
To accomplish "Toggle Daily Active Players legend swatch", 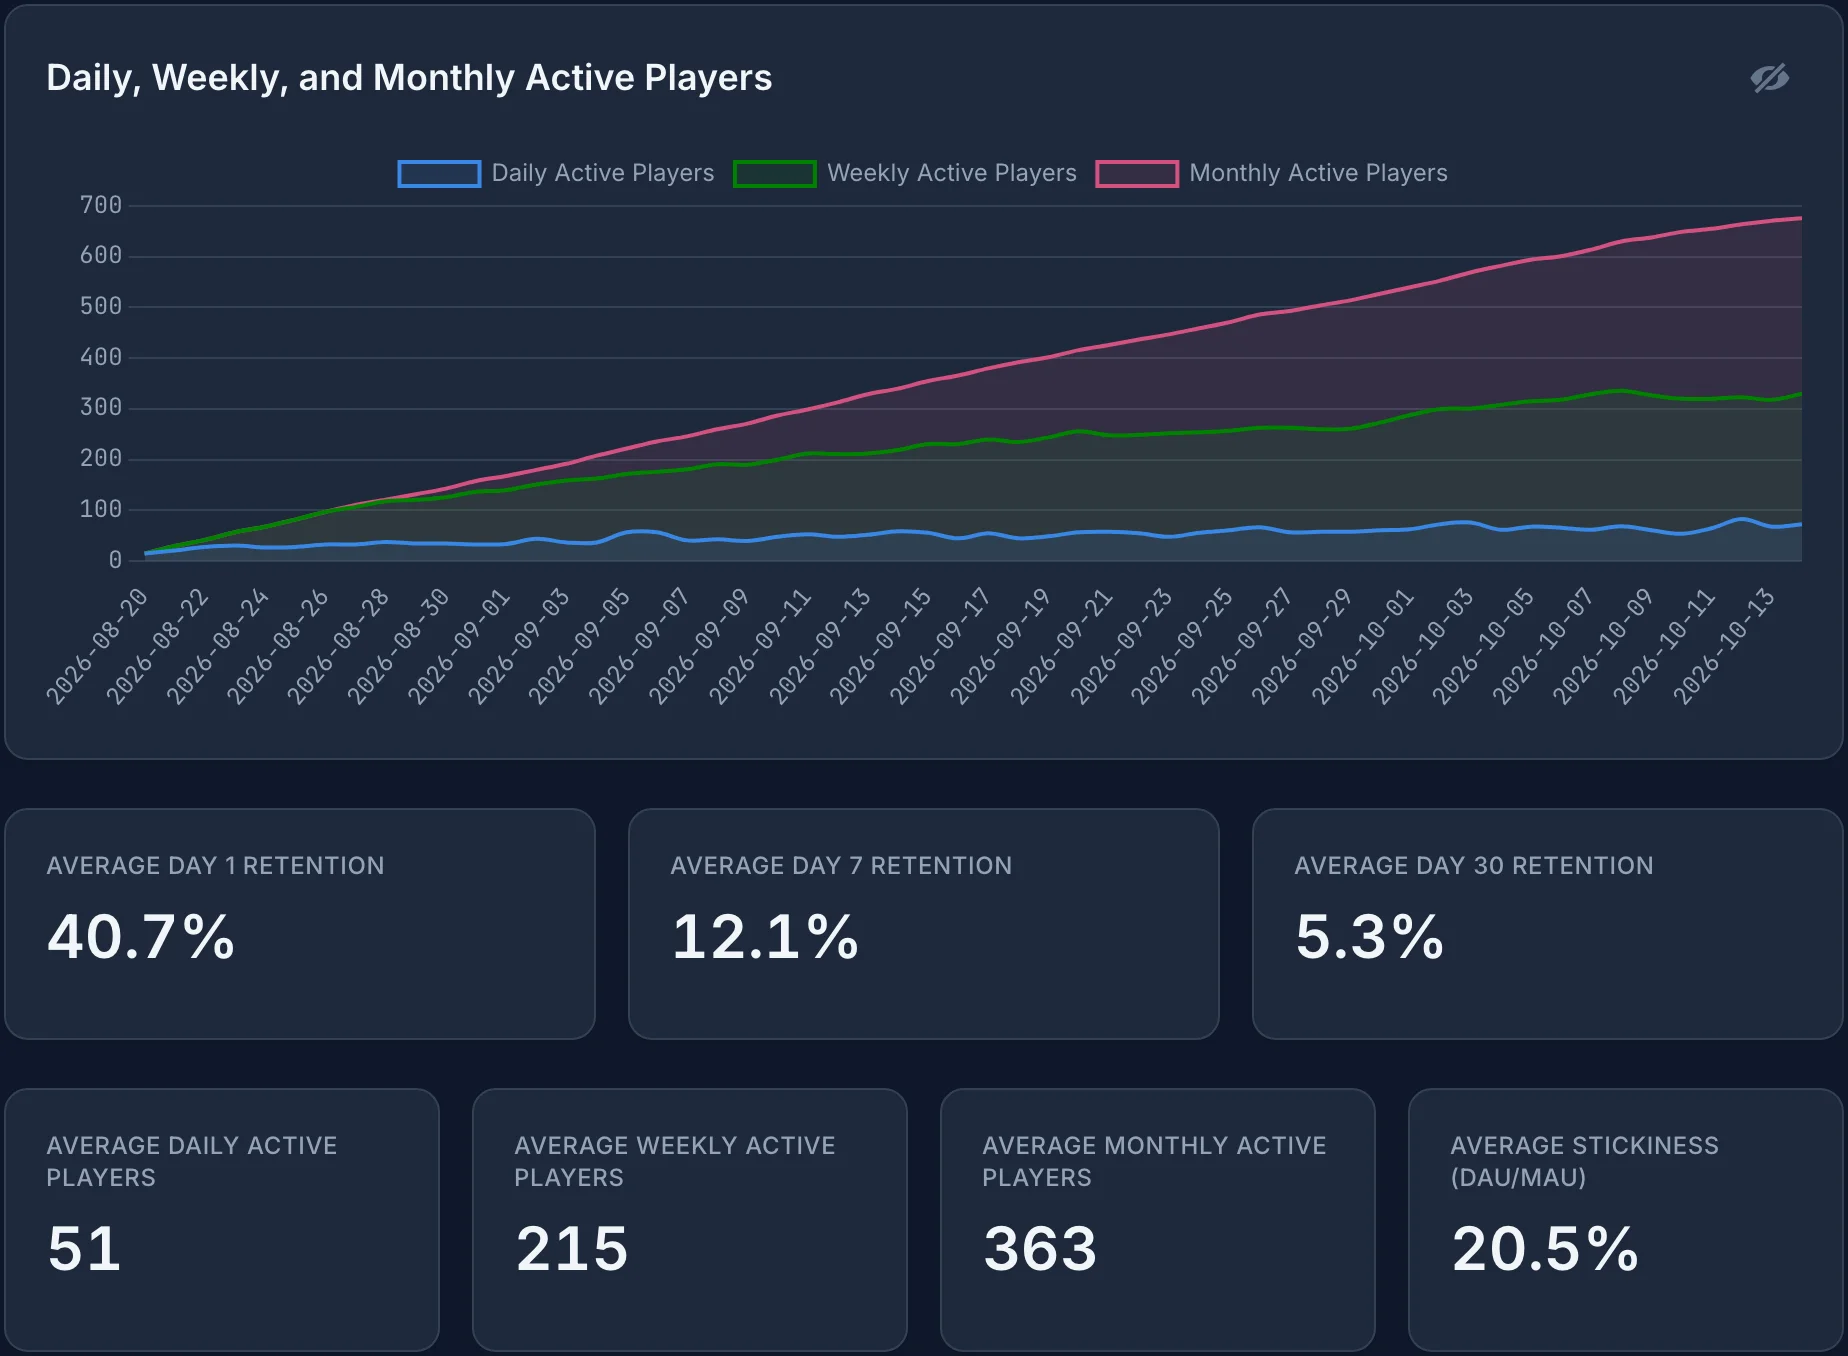I will tap(439, 174).
